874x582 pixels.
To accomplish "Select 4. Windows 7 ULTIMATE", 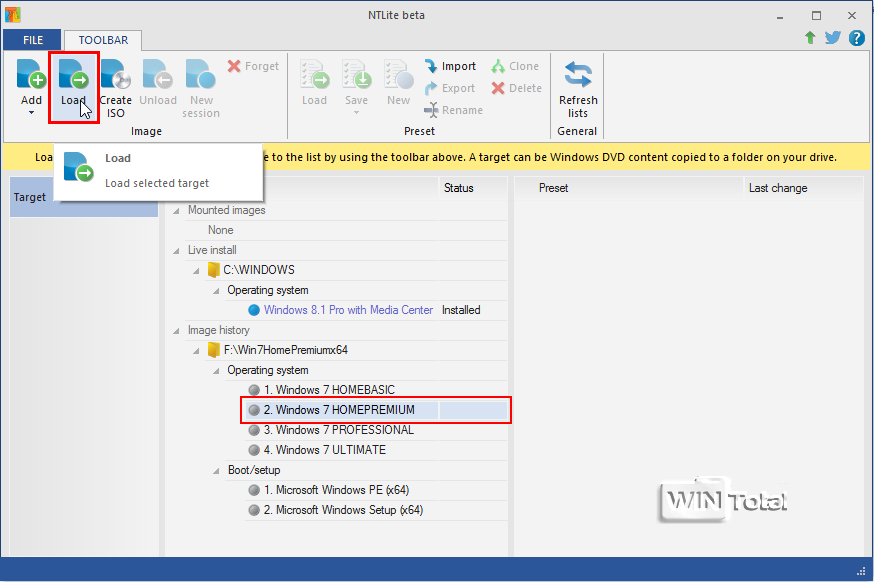I will coord(325,450).
